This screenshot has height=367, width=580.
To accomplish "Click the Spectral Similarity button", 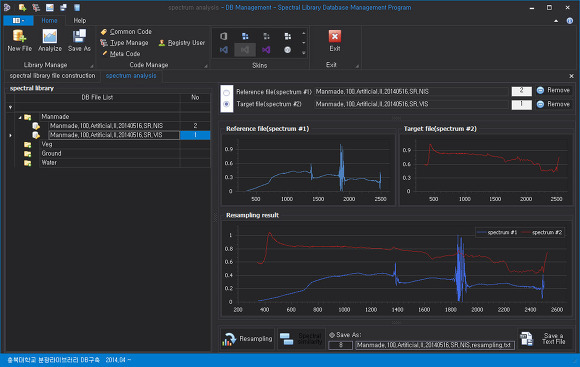I will pyautogui.click(x=301, y=339).
